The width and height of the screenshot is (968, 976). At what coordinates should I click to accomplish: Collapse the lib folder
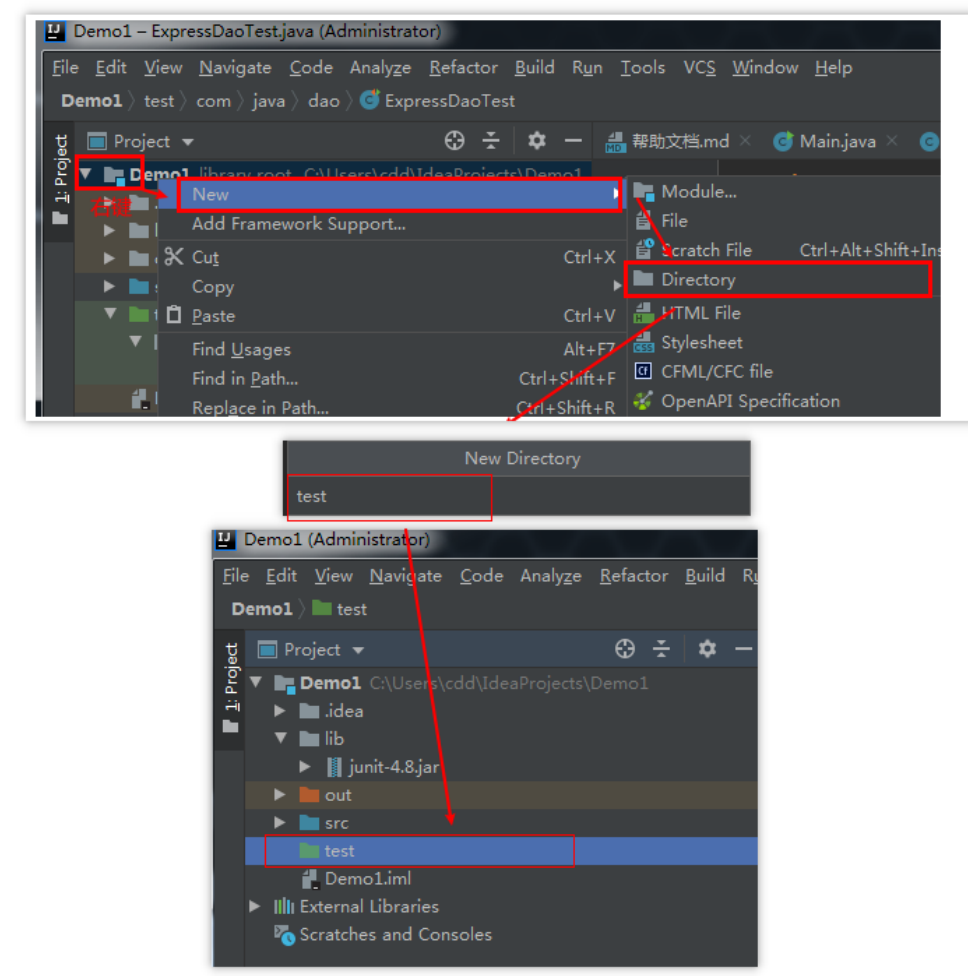pyautogui.click(x=281, y=738)
